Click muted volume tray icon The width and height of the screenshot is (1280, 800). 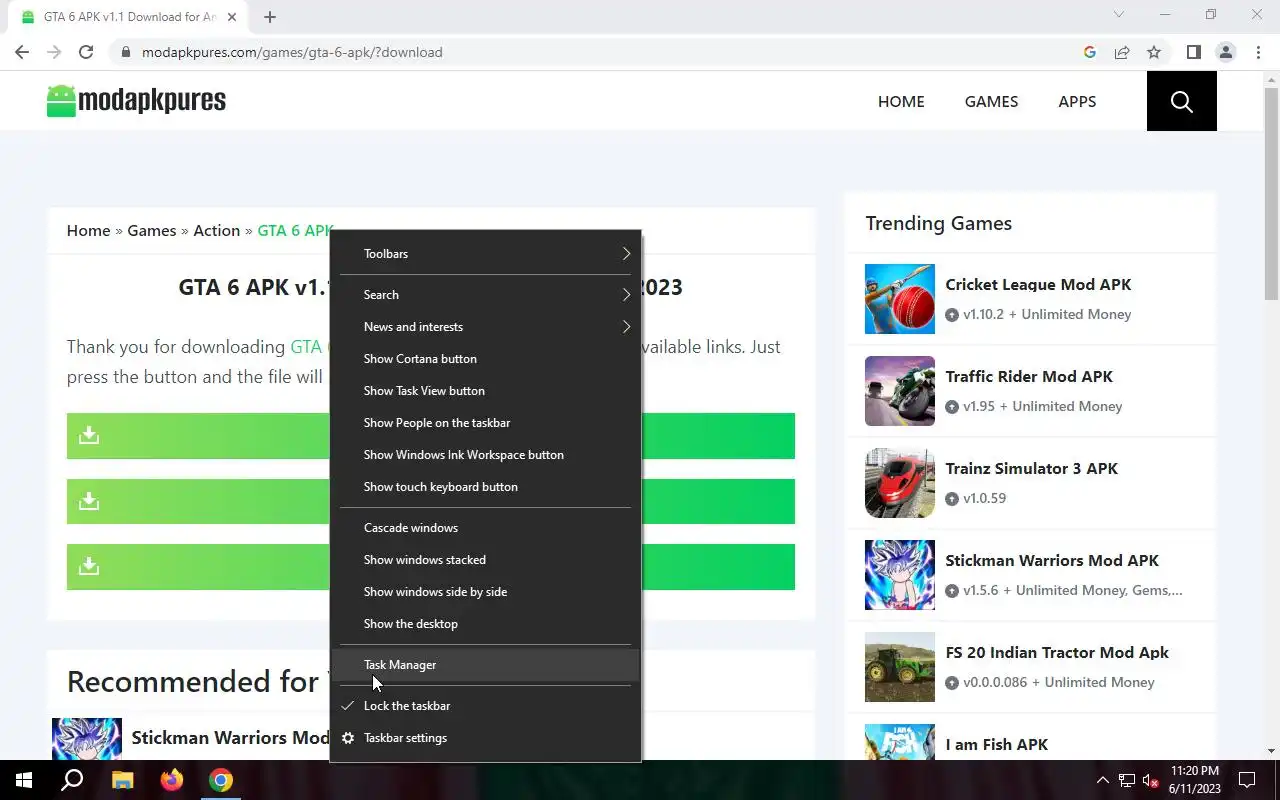coord(1150,780)
